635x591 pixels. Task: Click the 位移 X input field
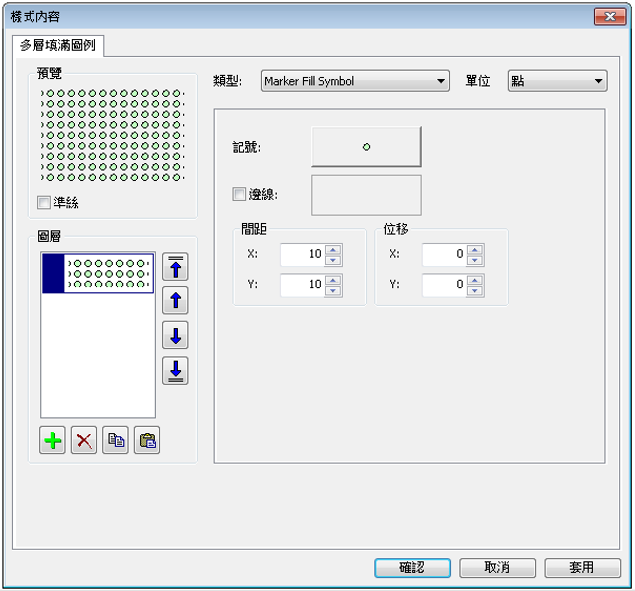tap(444, 255)
